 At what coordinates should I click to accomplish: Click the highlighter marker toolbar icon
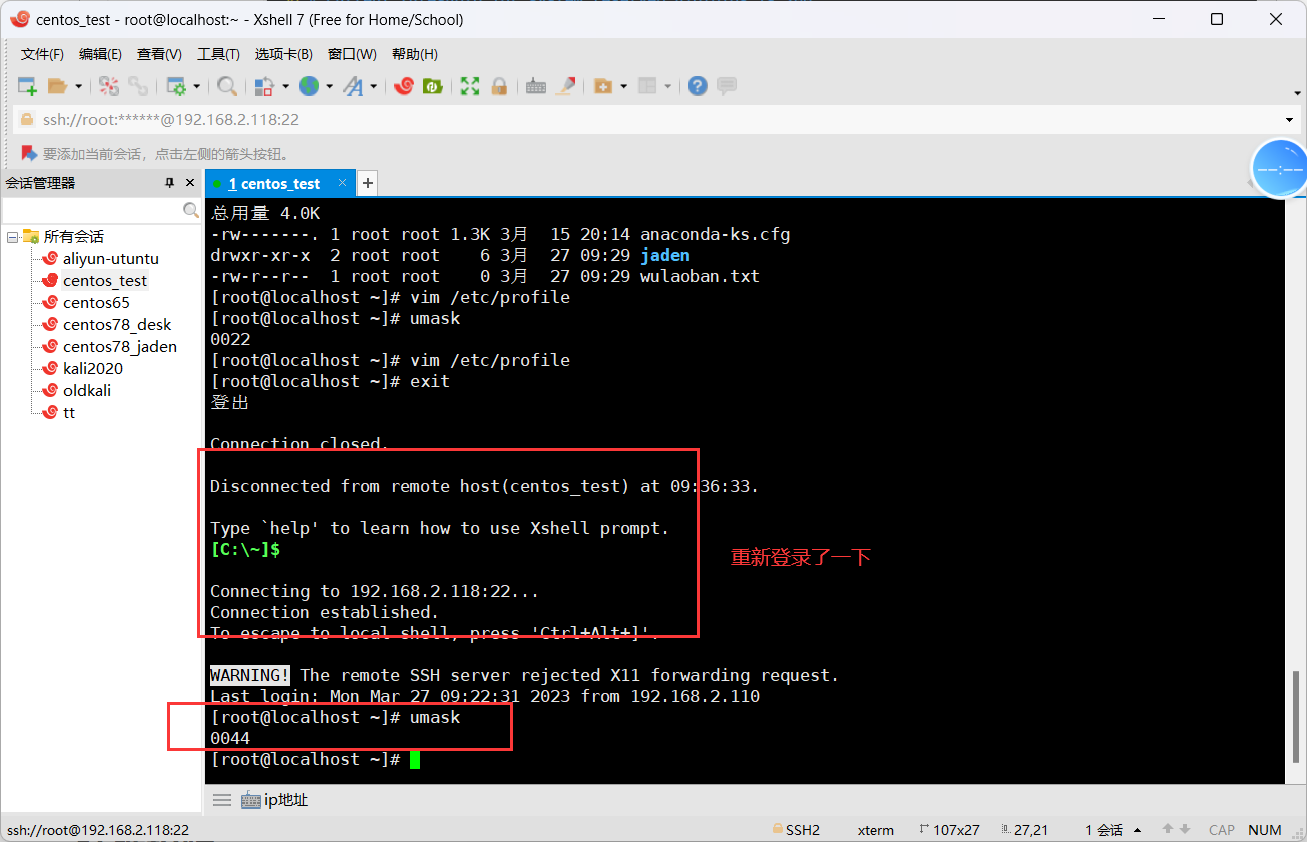pyautogui.click(x=565, y=87)
